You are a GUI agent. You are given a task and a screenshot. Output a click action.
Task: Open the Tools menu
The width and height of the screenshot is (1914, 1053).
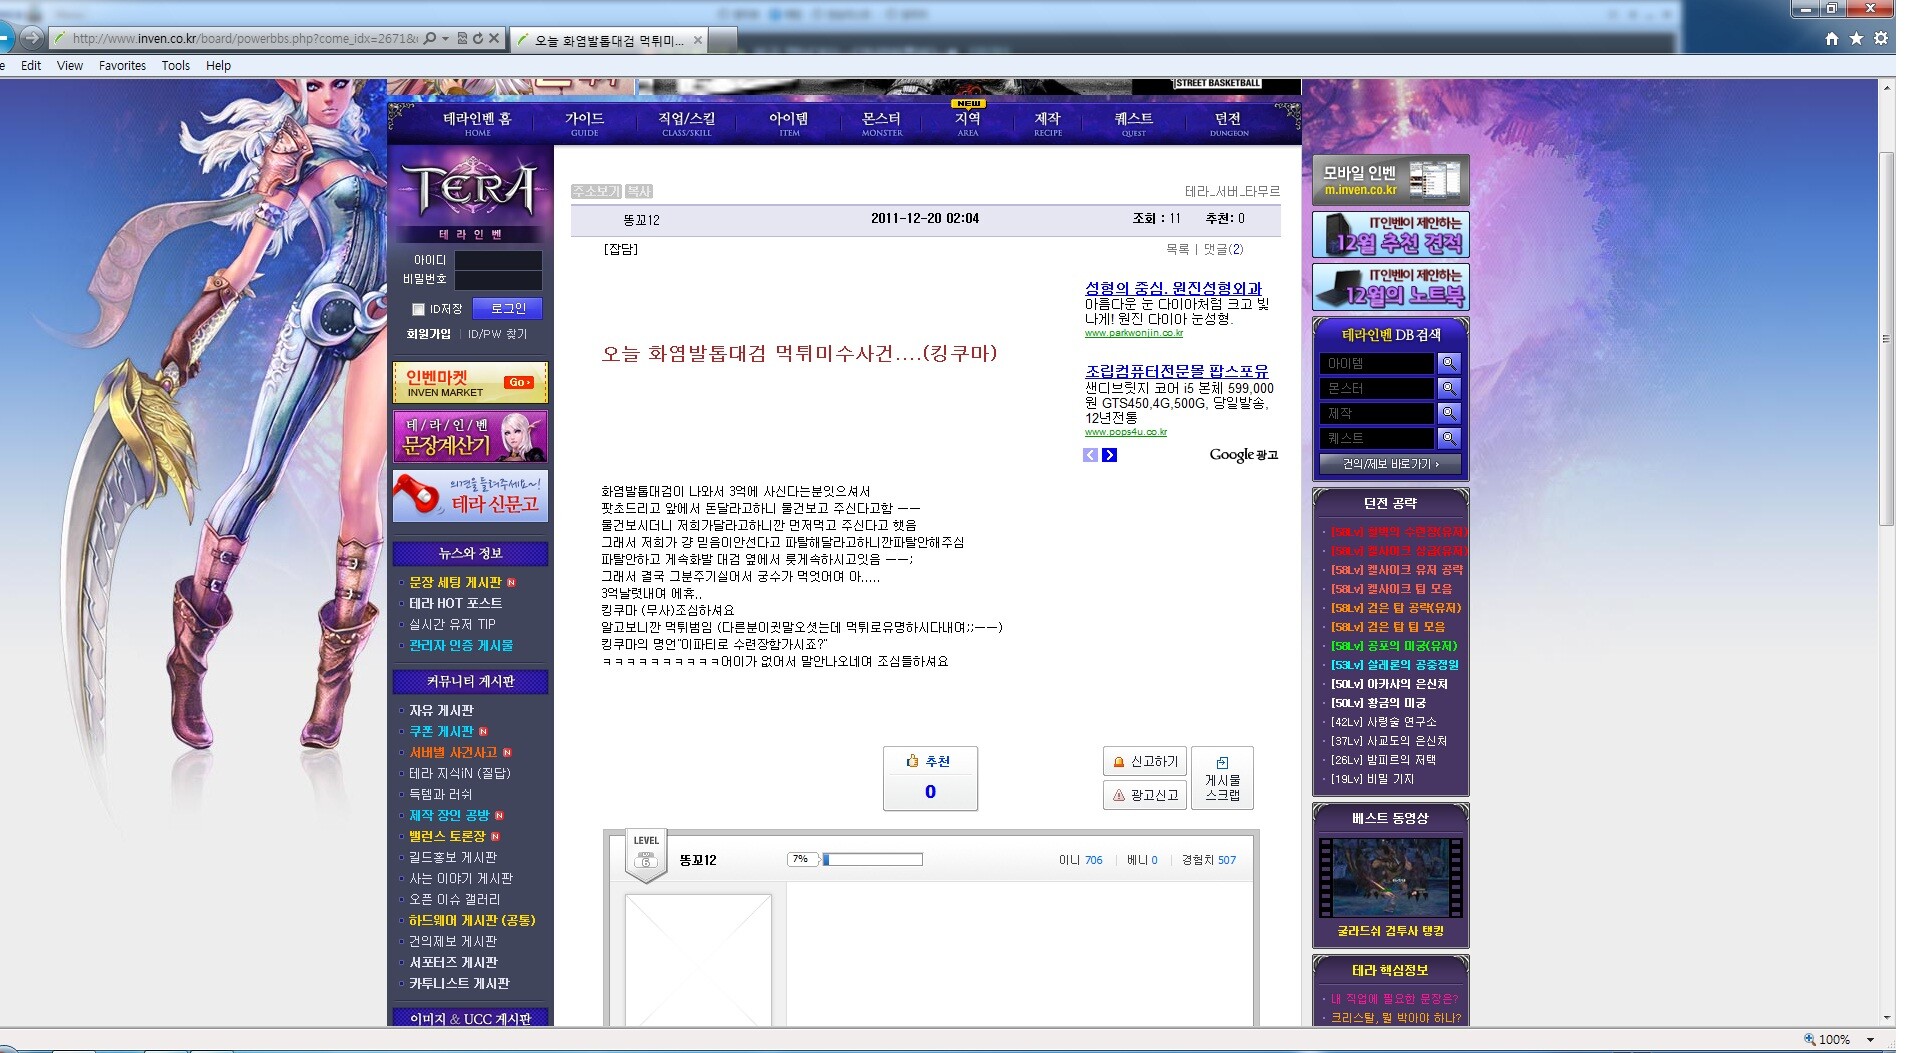click(175, 66)
